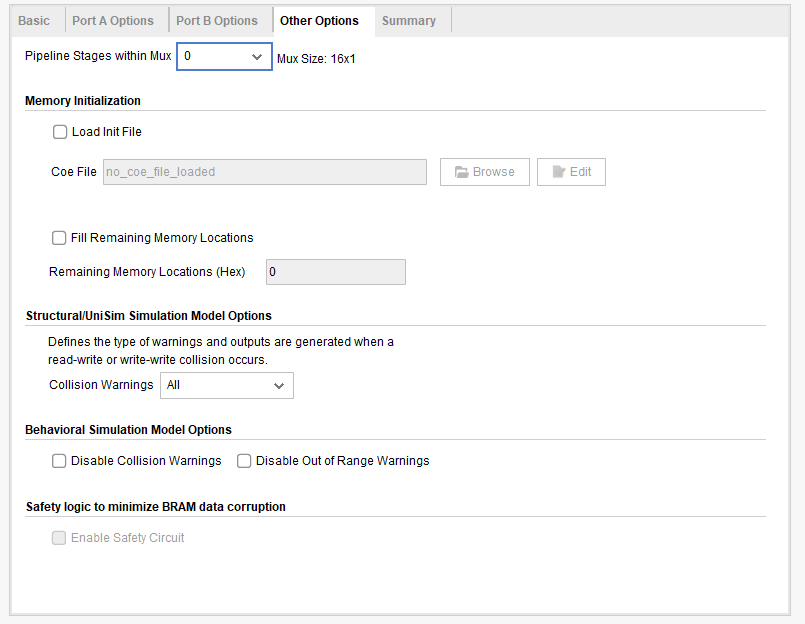Open the Collision Warnings dropdown
Viewport: 805px width, 624px height.
226,385
